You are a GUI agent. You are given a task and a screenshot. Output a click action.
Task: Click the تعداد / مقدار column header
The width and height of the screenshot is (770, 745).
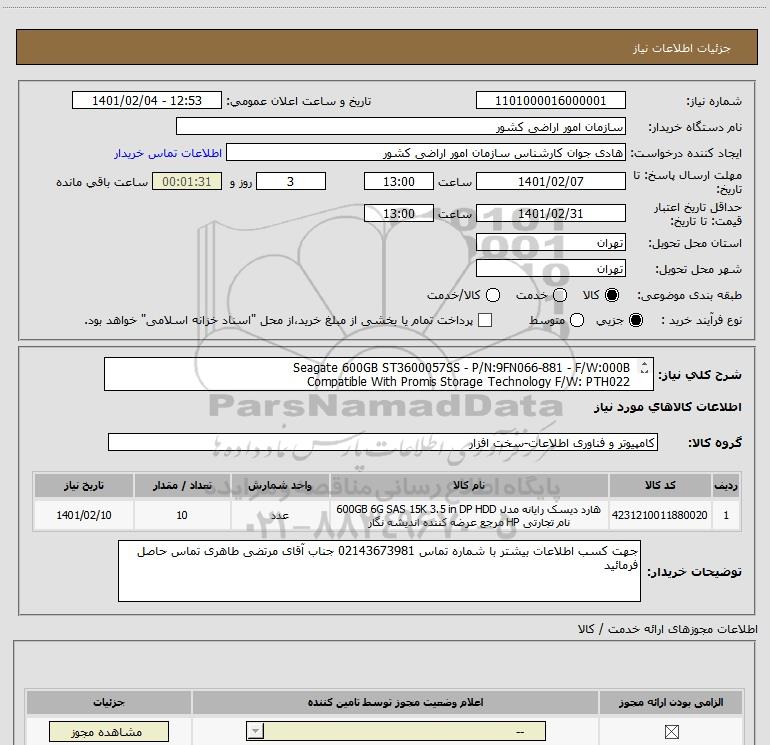click(x=182, y=486)
